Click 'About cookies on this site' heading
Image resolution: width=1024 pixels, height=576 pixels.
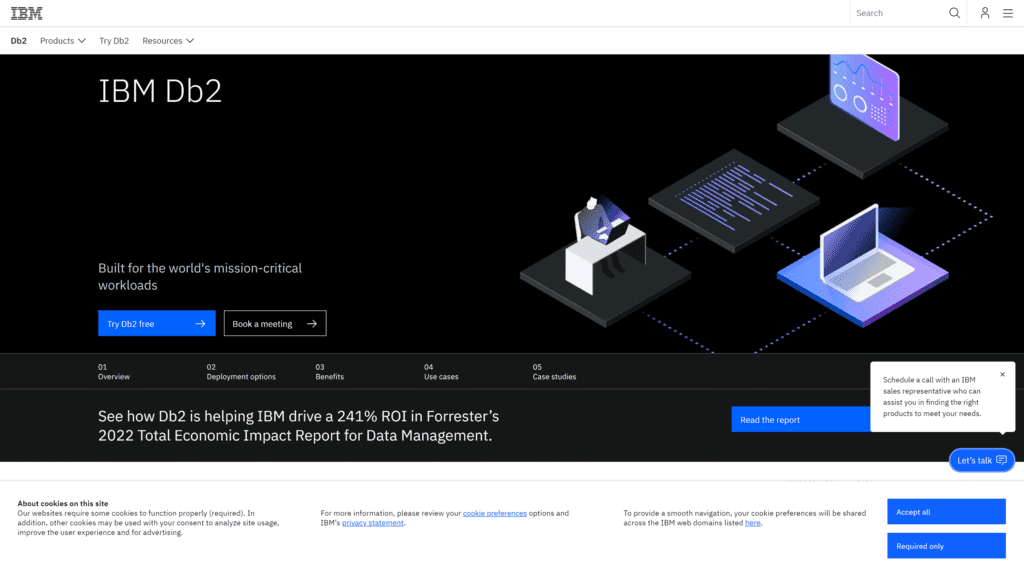point(63,504)
